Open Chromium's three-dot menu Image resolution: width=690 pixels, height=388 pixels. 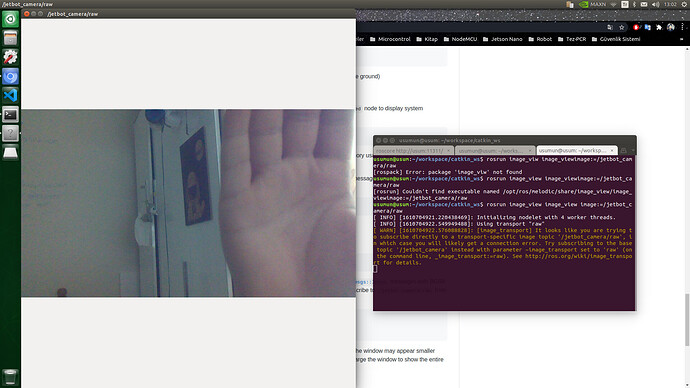(x=683, y=27)
